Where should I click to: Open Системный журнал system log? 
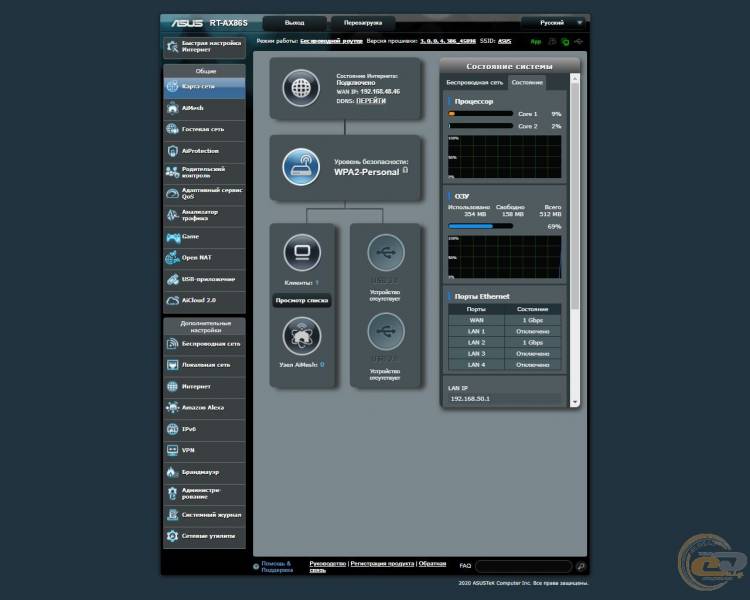pyautogui.click(x=204, y=515)
